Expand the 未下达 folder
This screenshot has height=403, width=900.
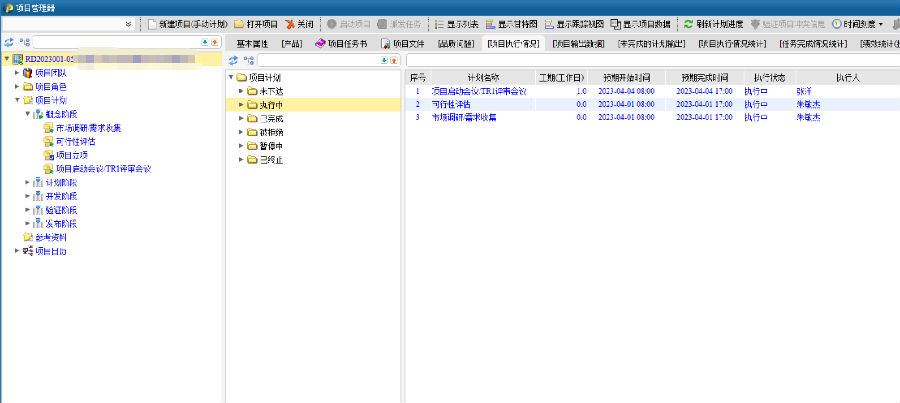pyautogui.click(x=241, y=91)
